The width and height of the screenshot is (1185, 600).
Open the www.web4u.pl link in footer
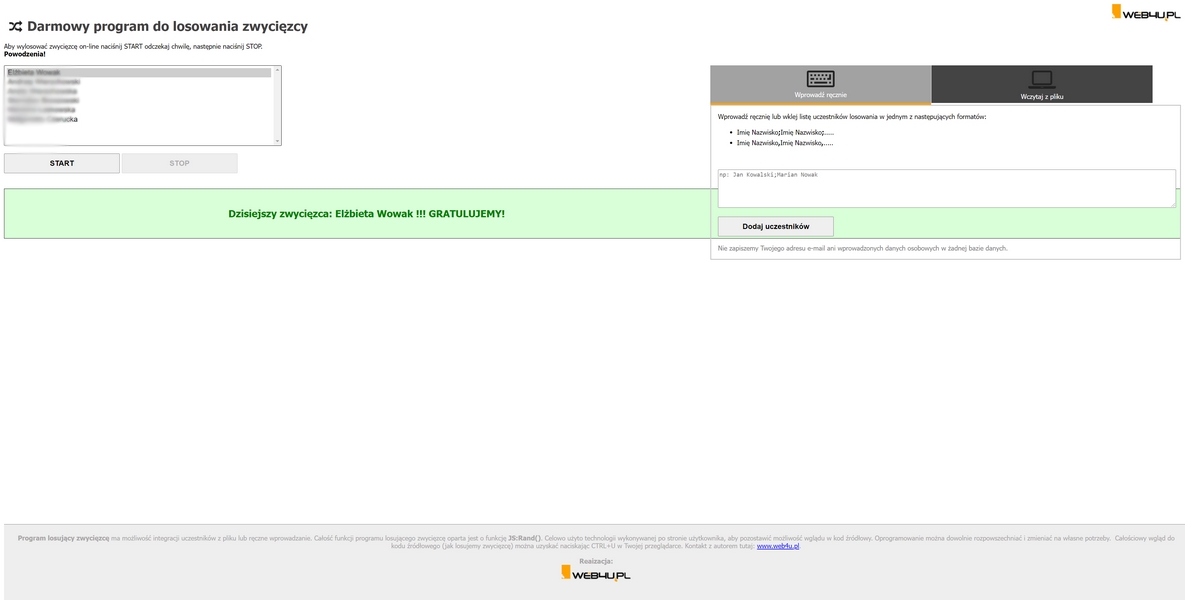pos(777,546)
